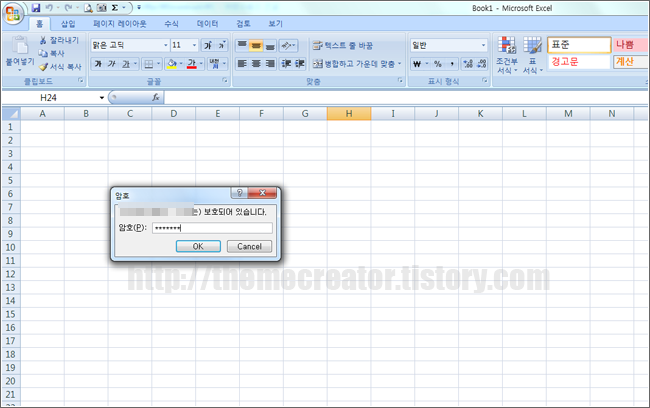
Task: Switch to the 보기 tab
Action: [275, 24]
